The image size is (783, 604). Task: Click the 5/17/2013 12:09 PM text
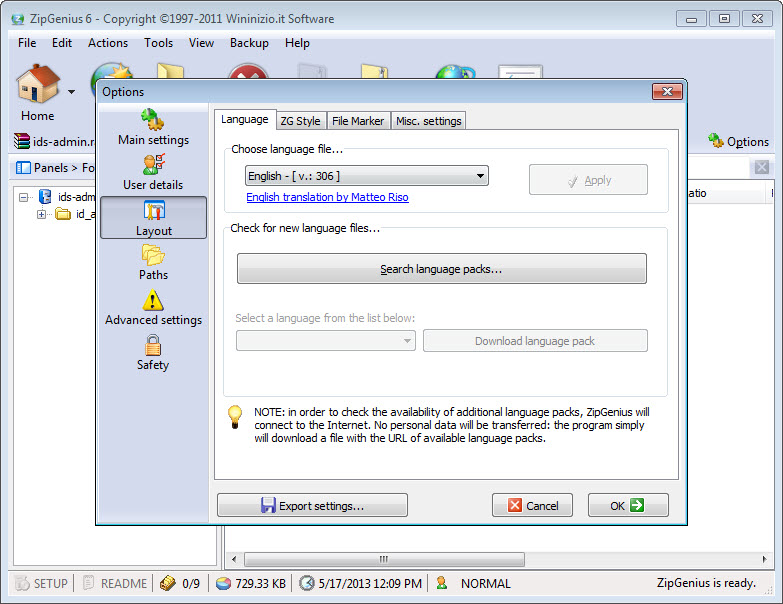click(370, 583)
